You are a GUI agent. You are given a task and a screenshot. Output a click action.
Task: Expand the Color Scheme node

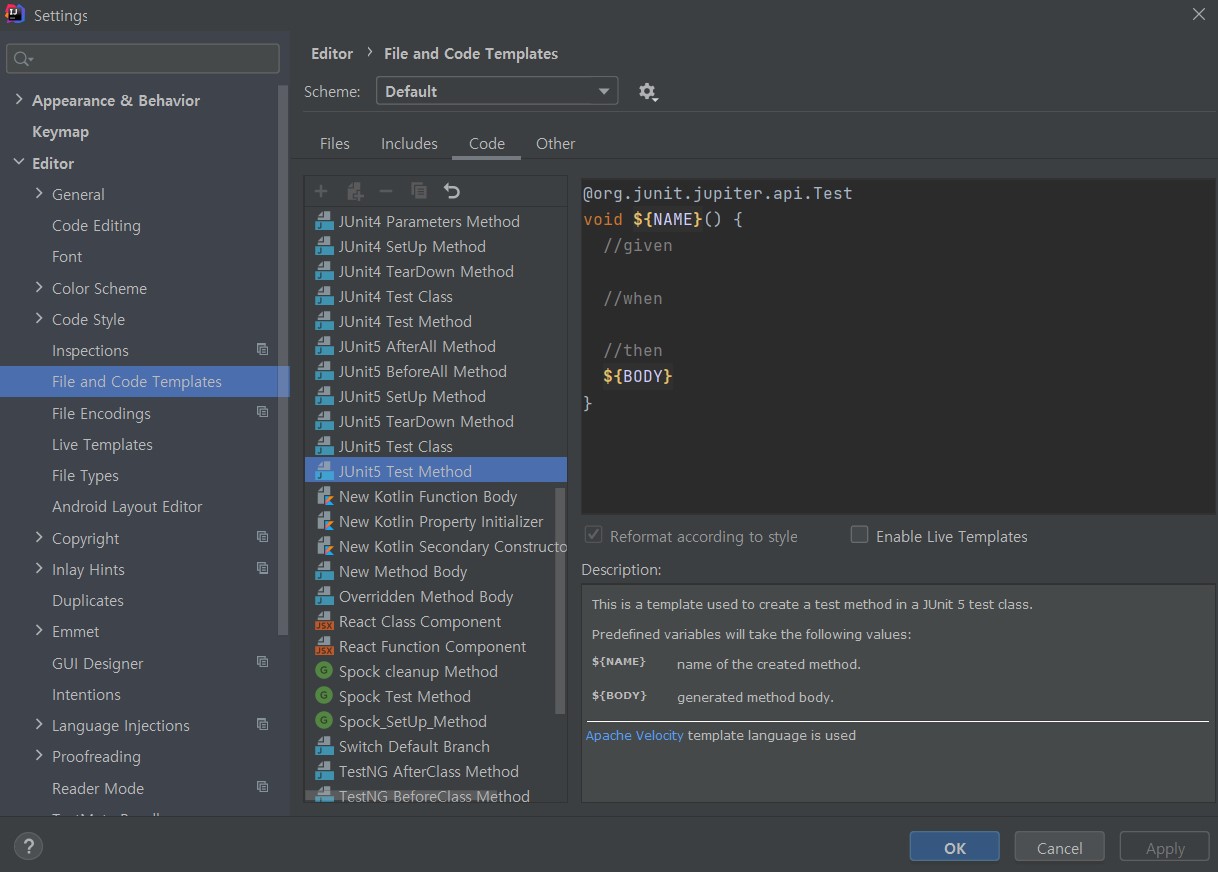pyautogui.click(x=39, y=288)
